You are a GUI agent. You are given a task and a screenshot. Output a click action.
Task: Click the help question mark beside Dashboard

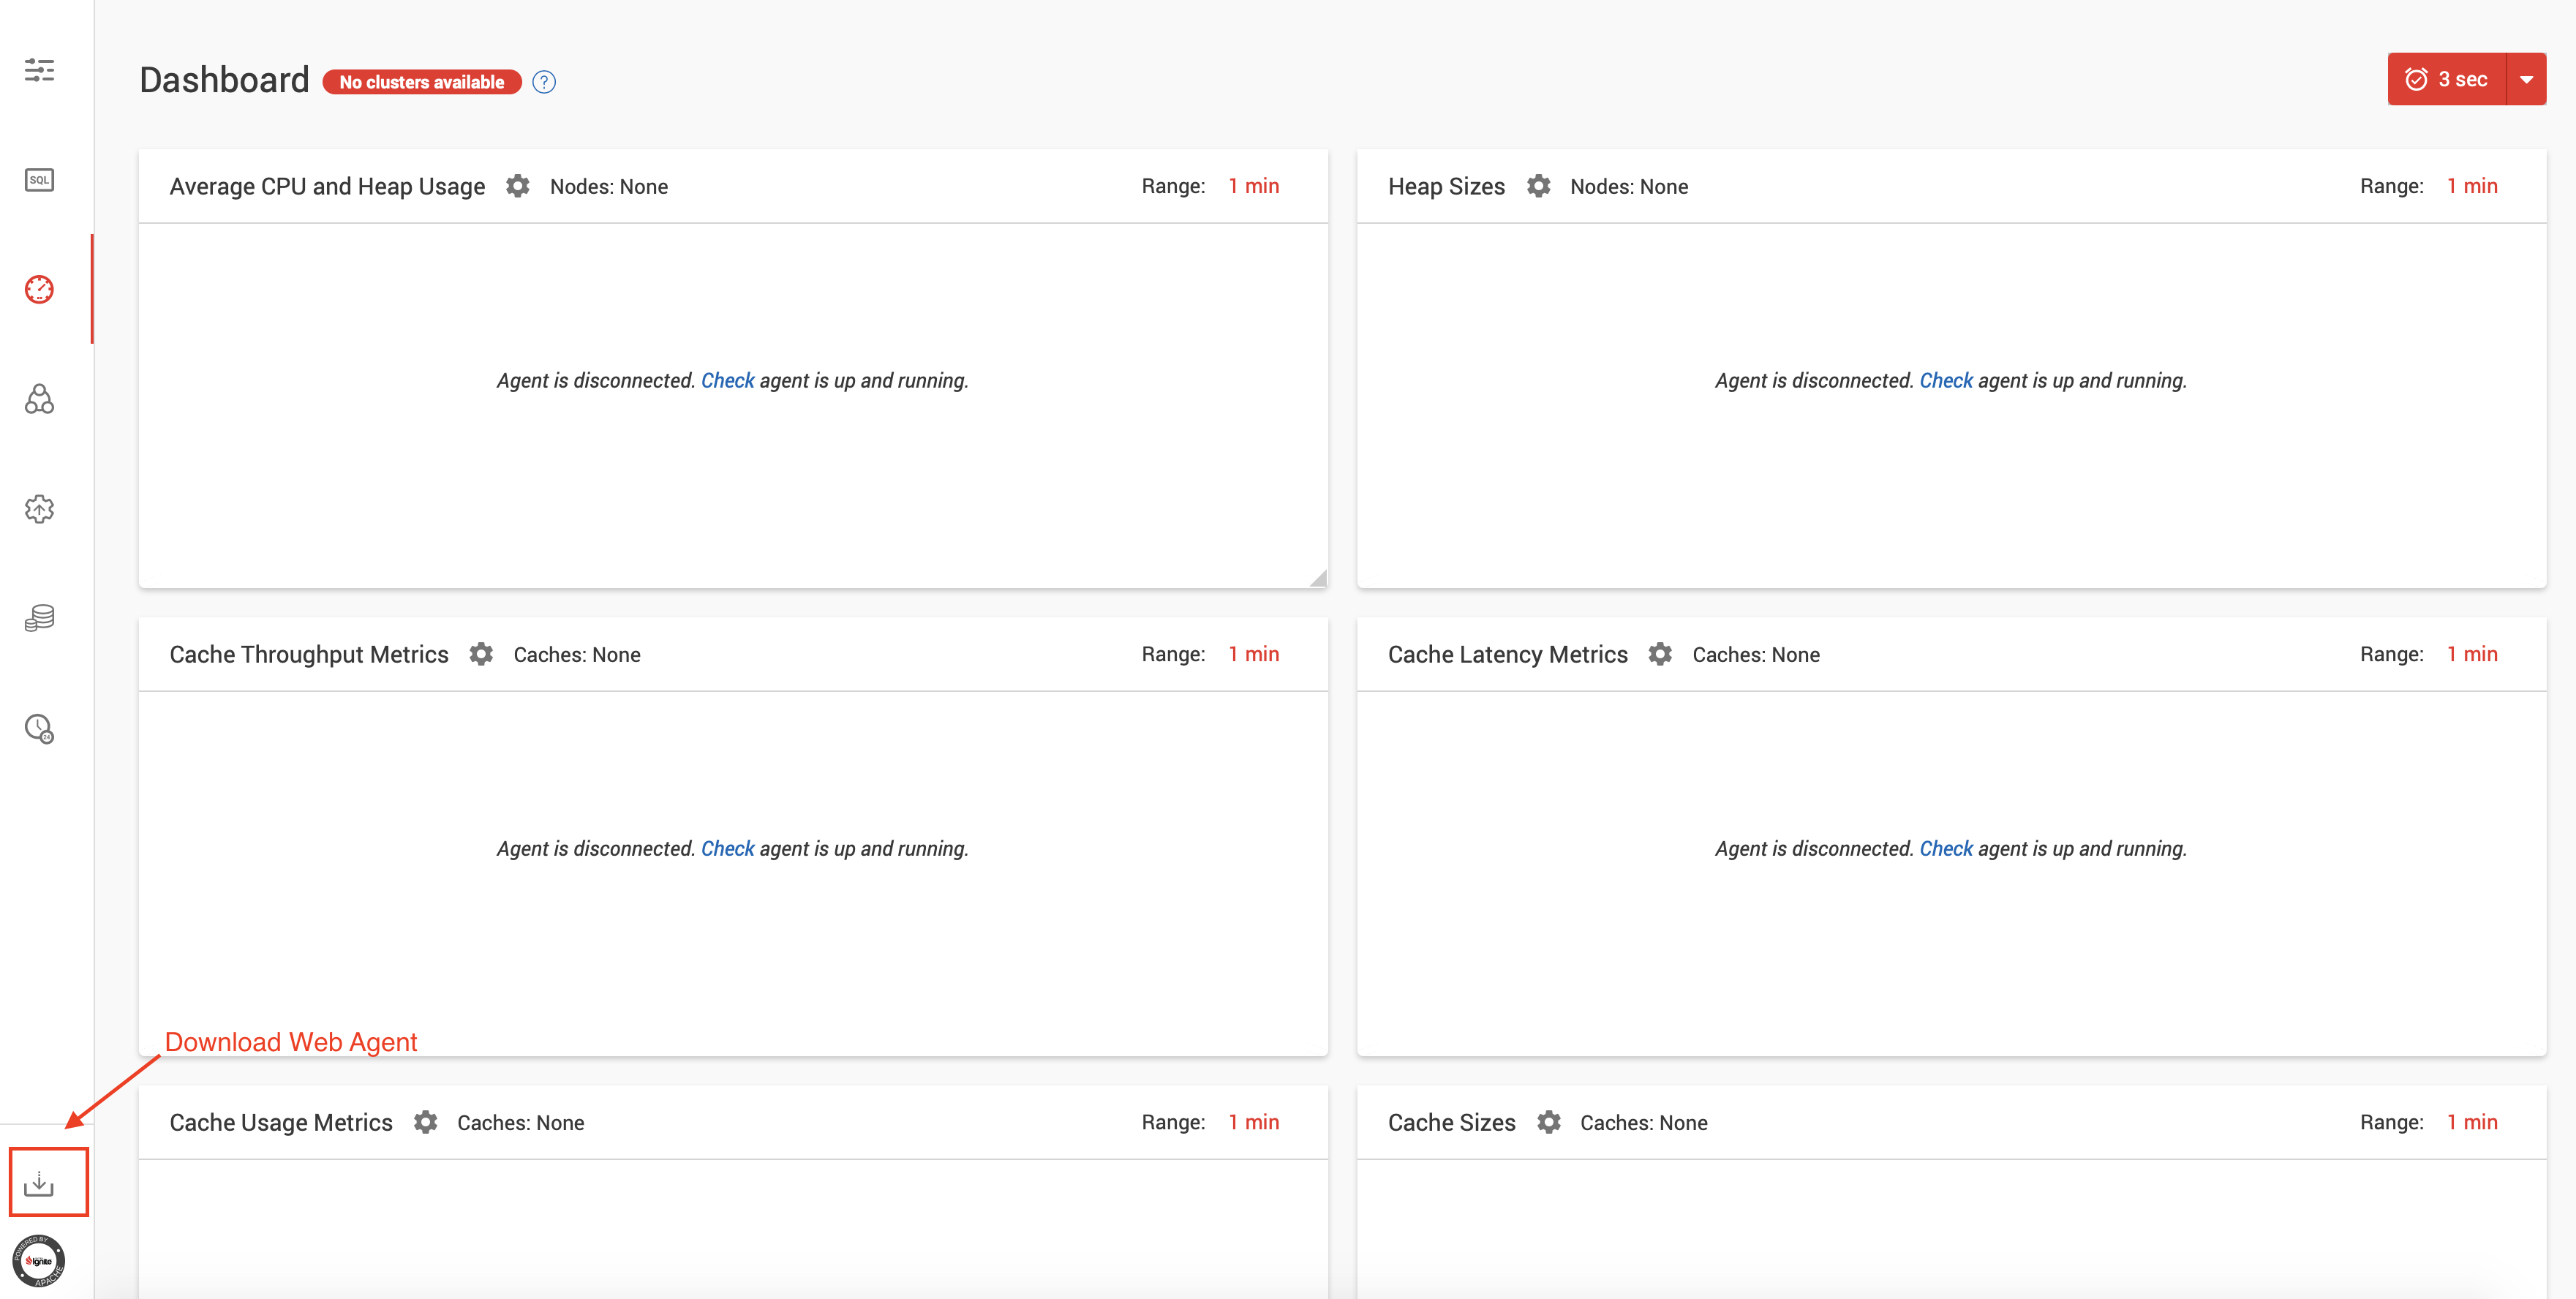point(544,82)
